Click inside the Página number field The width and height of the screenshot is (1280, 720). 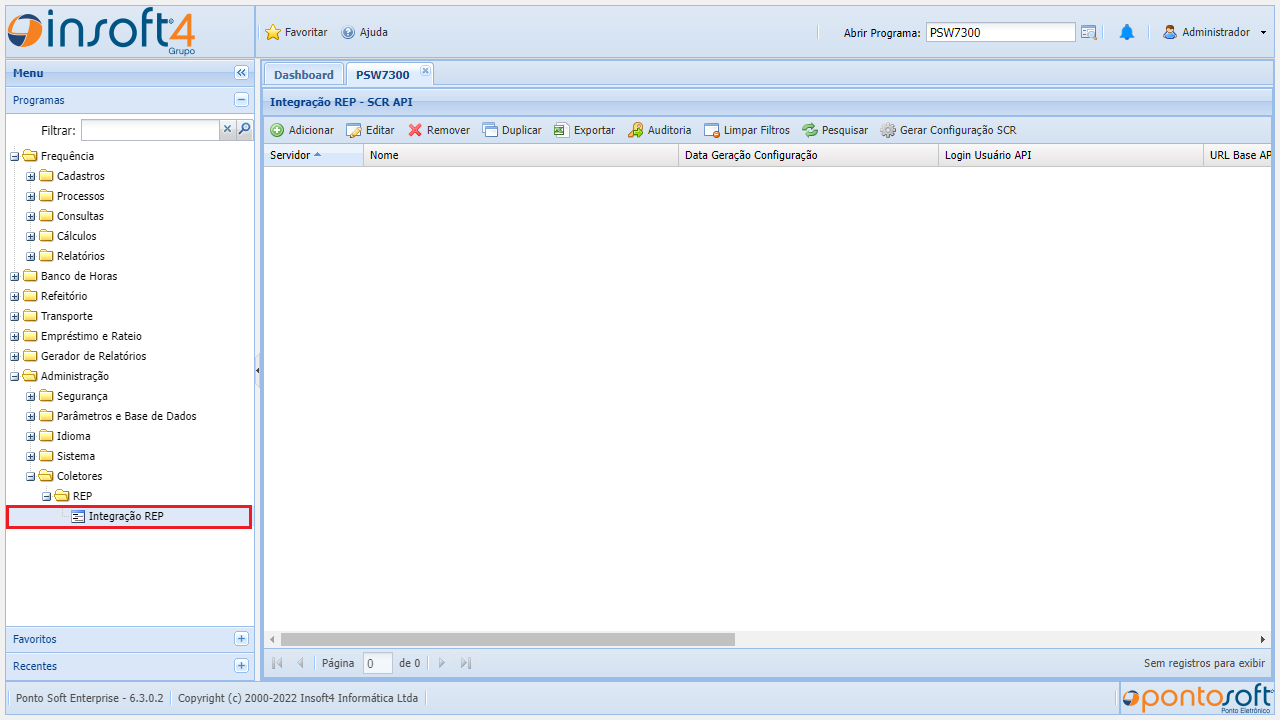coord(377,663)
